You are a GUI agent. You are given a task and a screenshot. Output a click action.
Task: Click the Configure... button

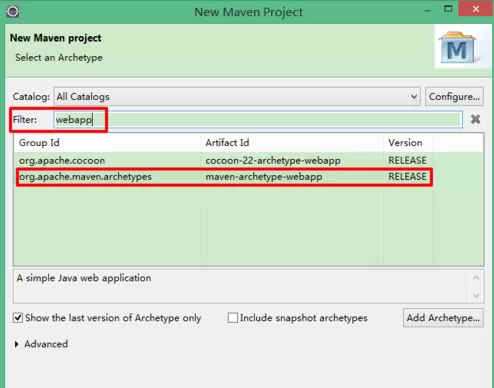(454, 97)
